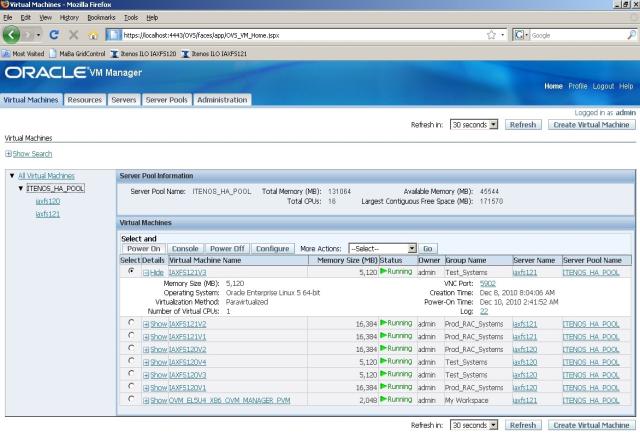Hide details of IAXFS121V3
640x440 pixels.
pyautogui.click(x=153, y=273)
